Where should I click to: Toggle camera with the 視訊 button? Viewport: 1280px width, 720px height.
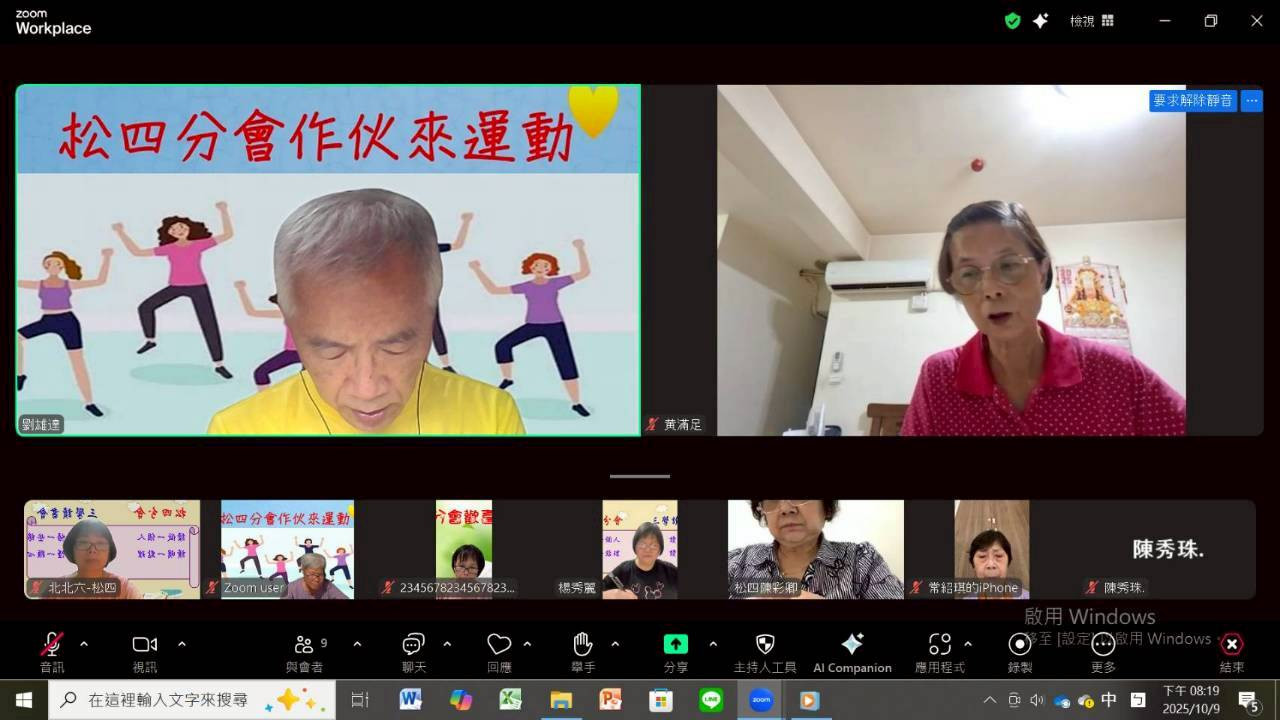(x=145, y=645)
